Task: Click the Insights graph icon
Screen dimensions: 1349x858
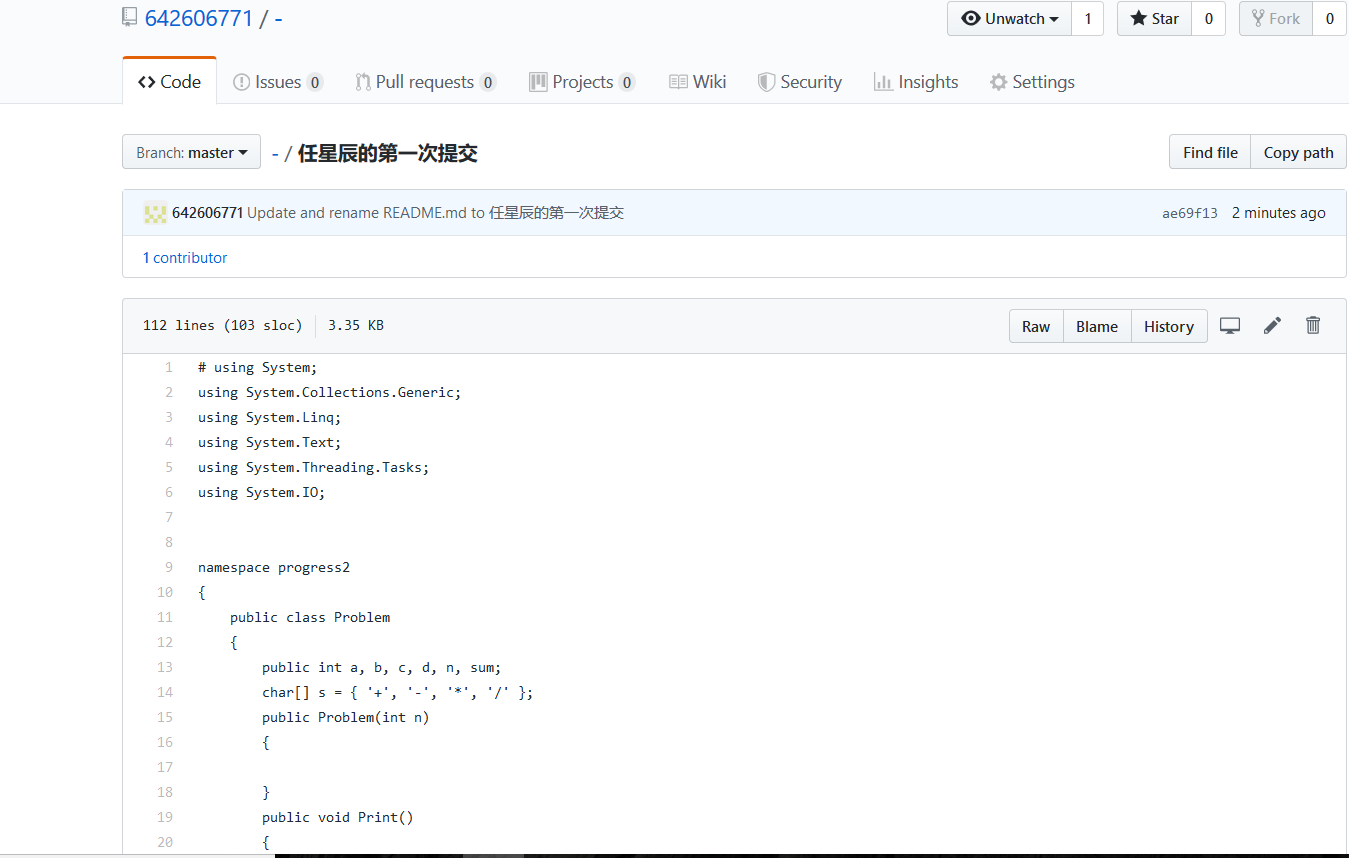Action: tap(882, 82)
